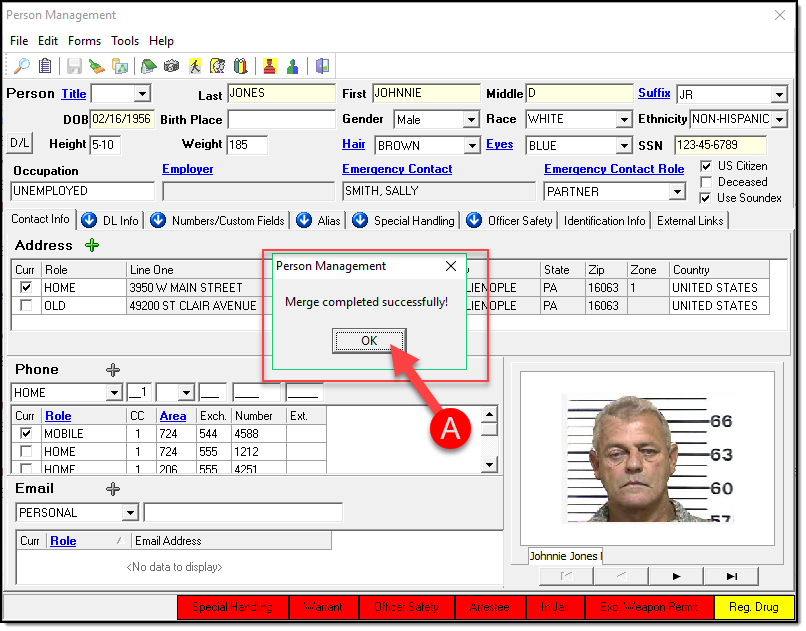This screenshot has height=631, width=806.
Task: Expand the Emergency Contact Role PARTNER dropdown
Action: pos(676,191)
